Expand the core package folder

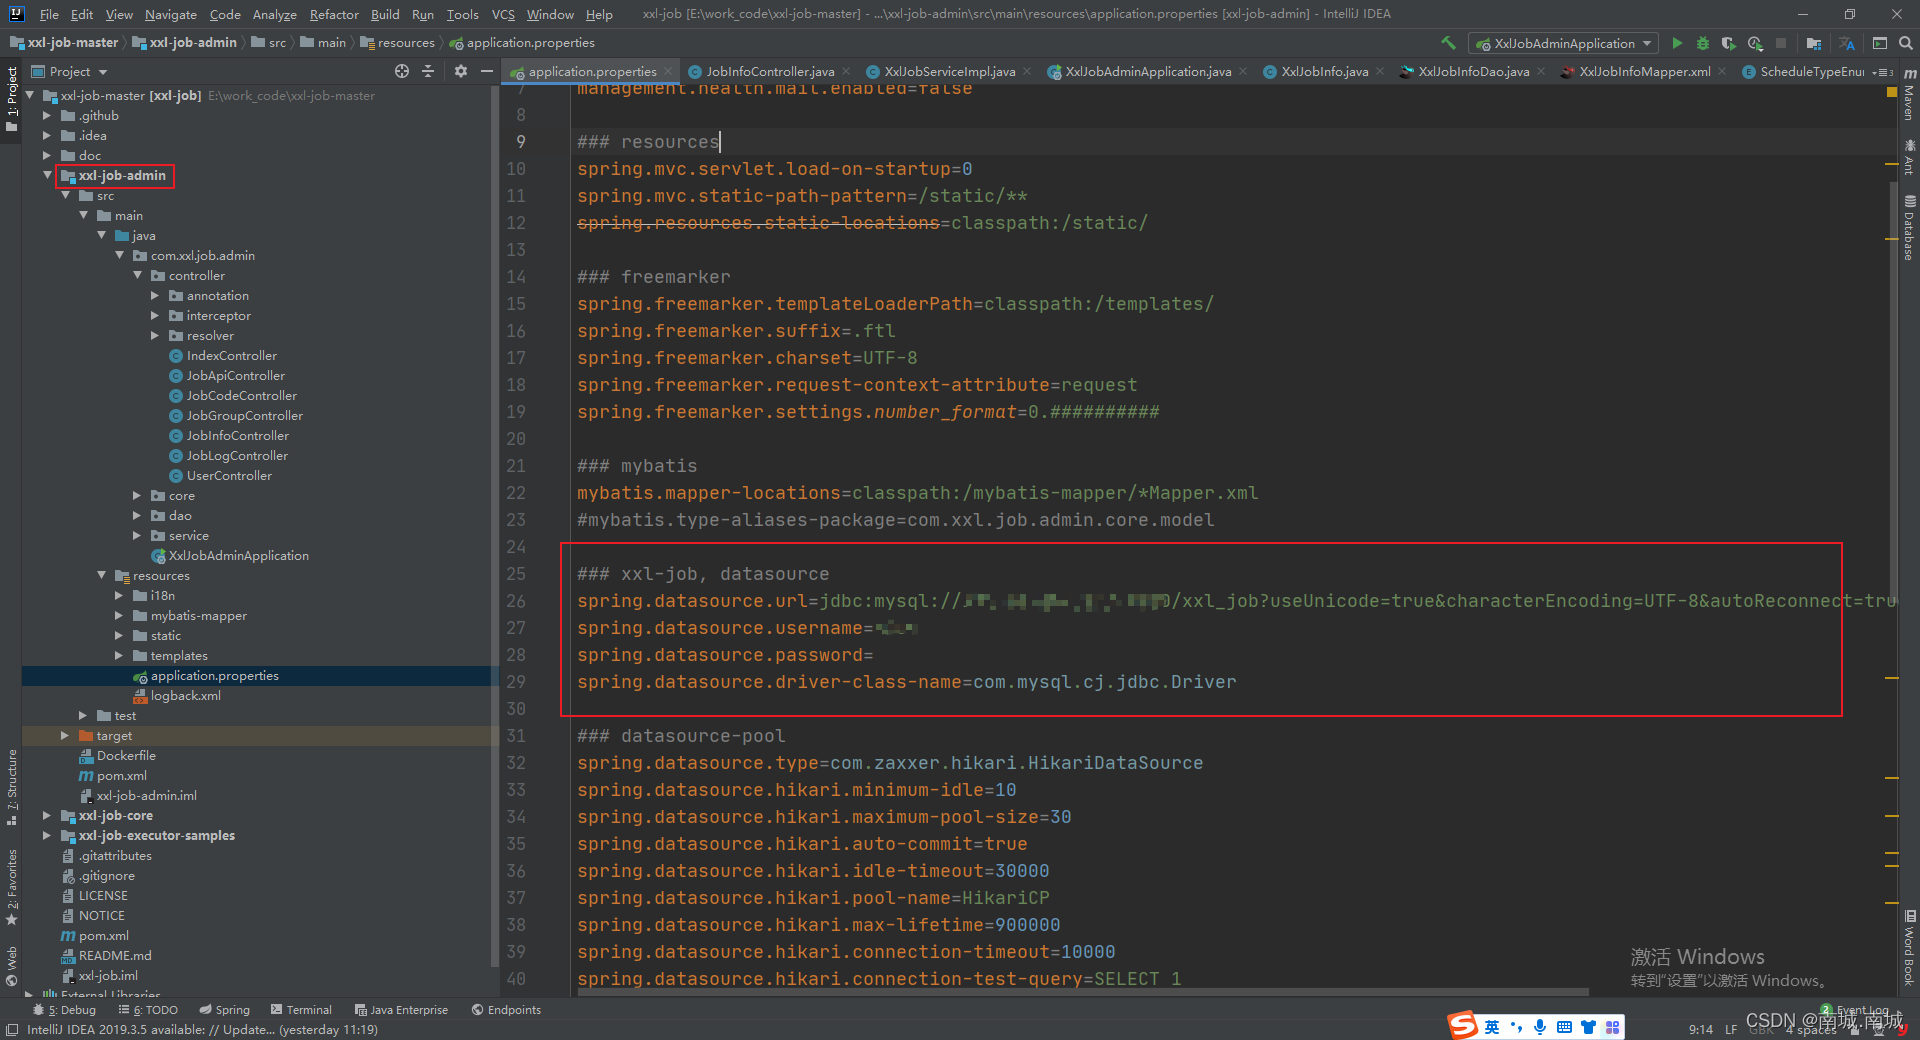pos(137,495)
